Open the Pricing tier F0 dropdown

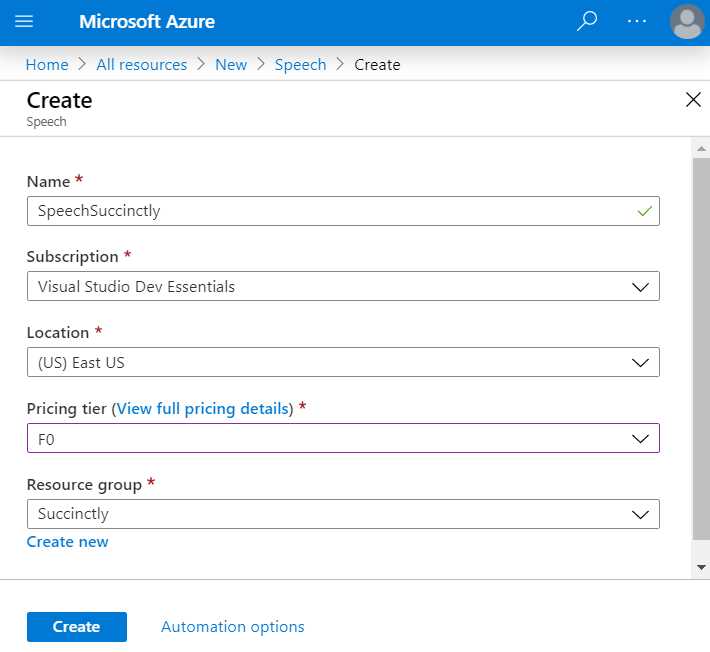pyautogui.click(x=343, y=438)
